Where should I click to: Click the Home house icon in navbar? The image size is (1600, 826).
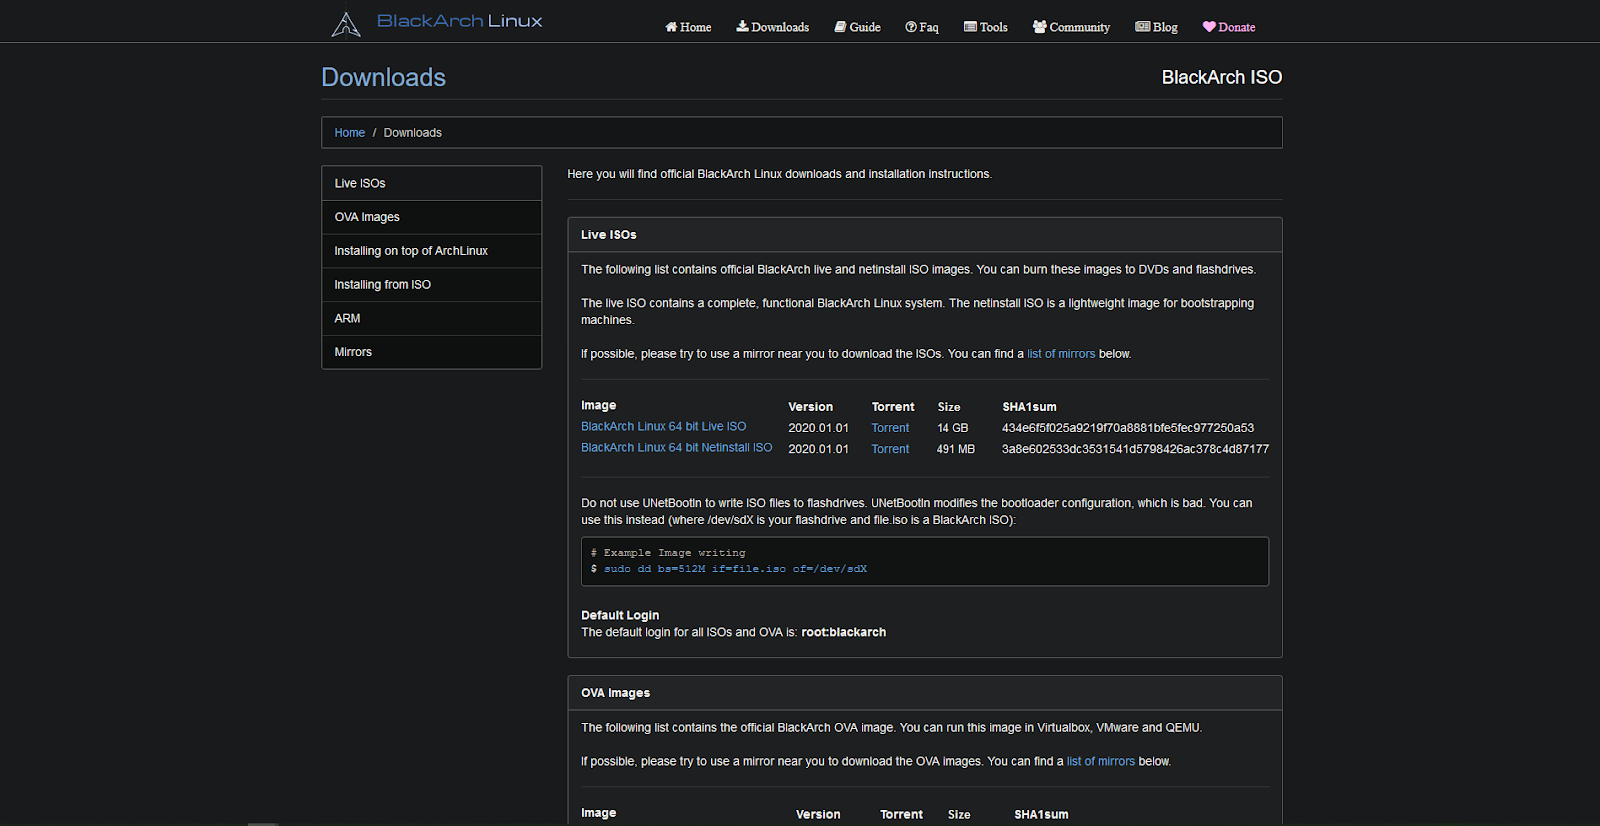click(671, 27)
